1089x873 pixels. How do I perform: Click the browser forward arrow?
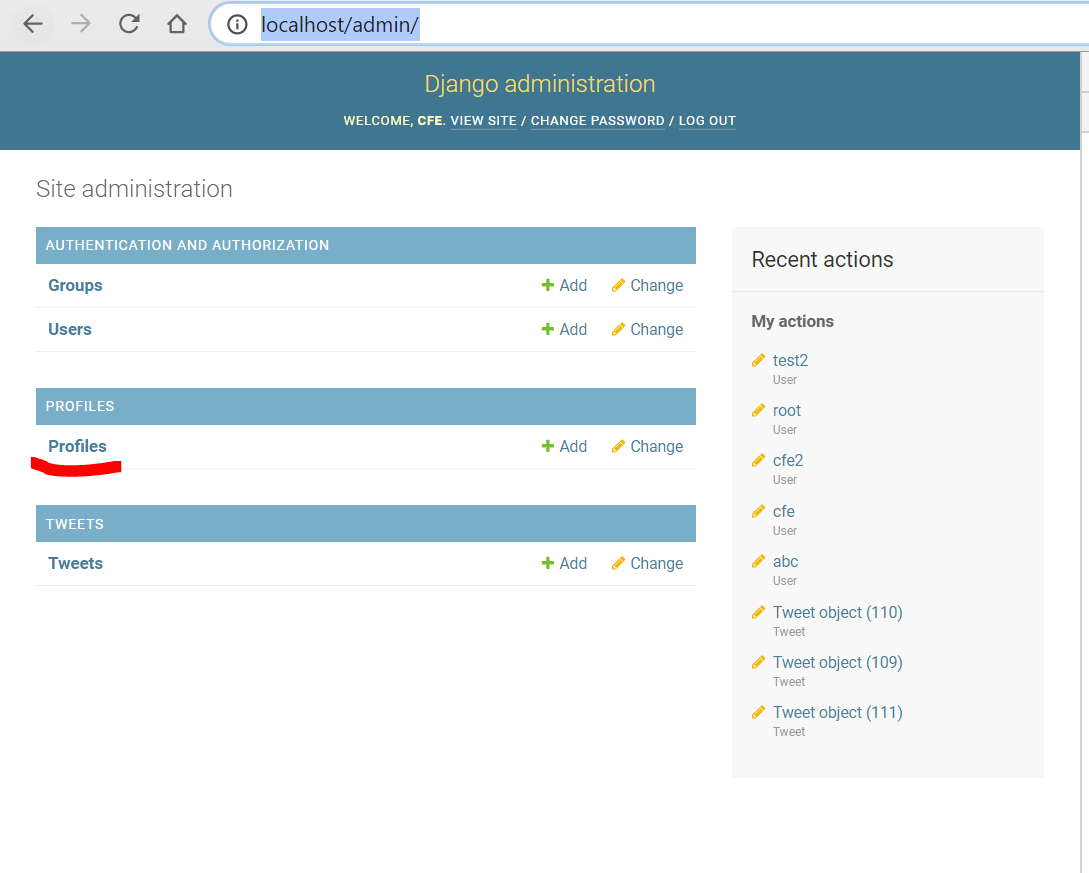(x=81, y=24)
